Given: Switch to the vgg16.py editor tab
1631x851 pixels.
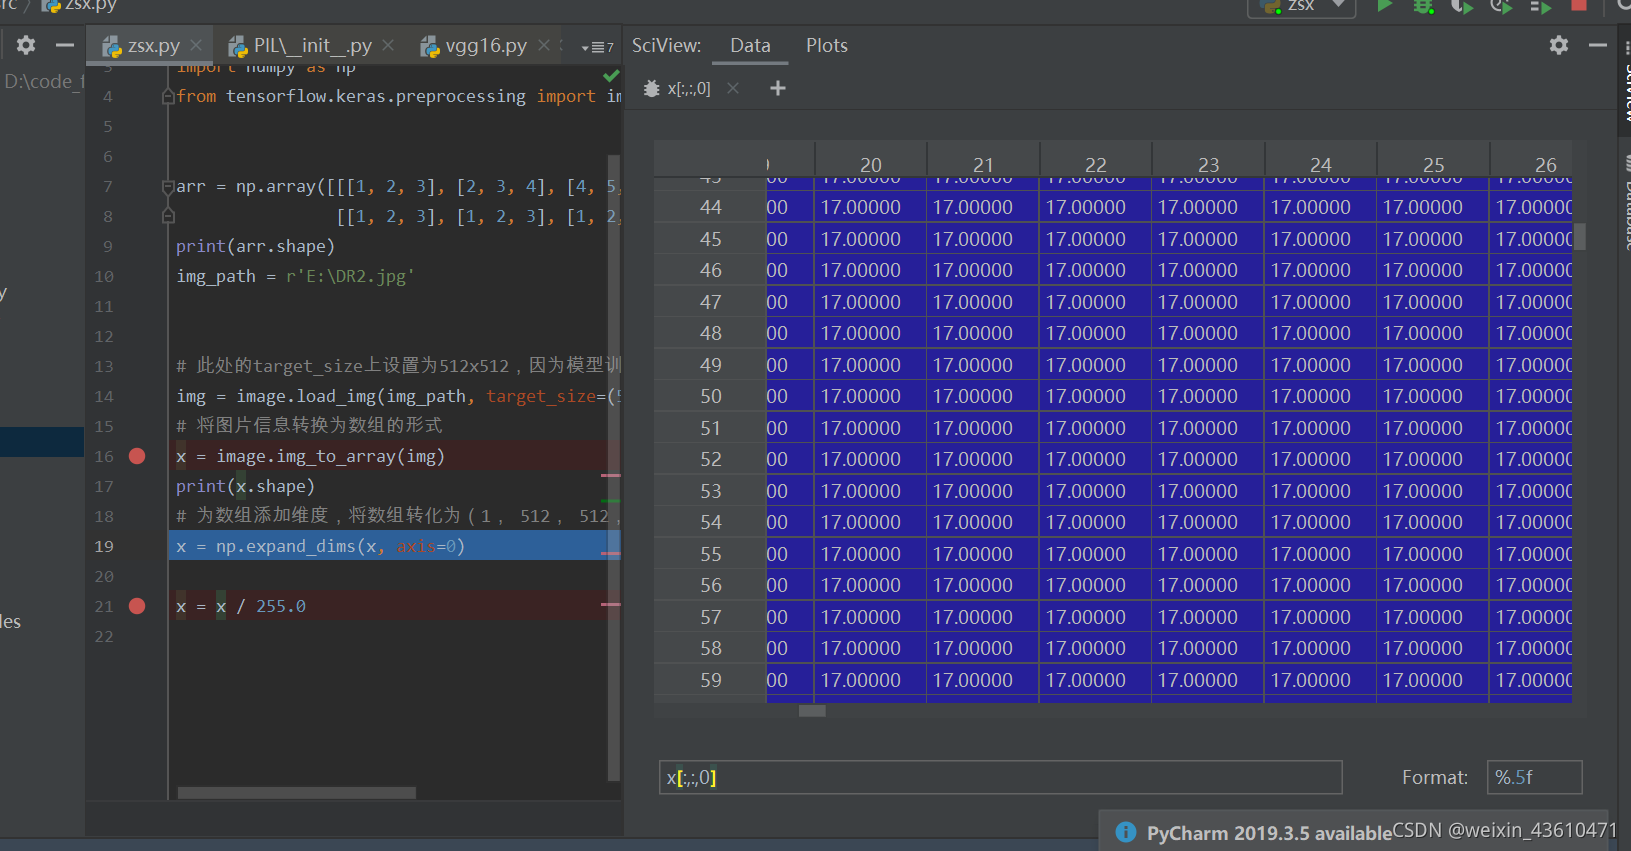Looking at the screenshot, I should click(x=485, y=46).
